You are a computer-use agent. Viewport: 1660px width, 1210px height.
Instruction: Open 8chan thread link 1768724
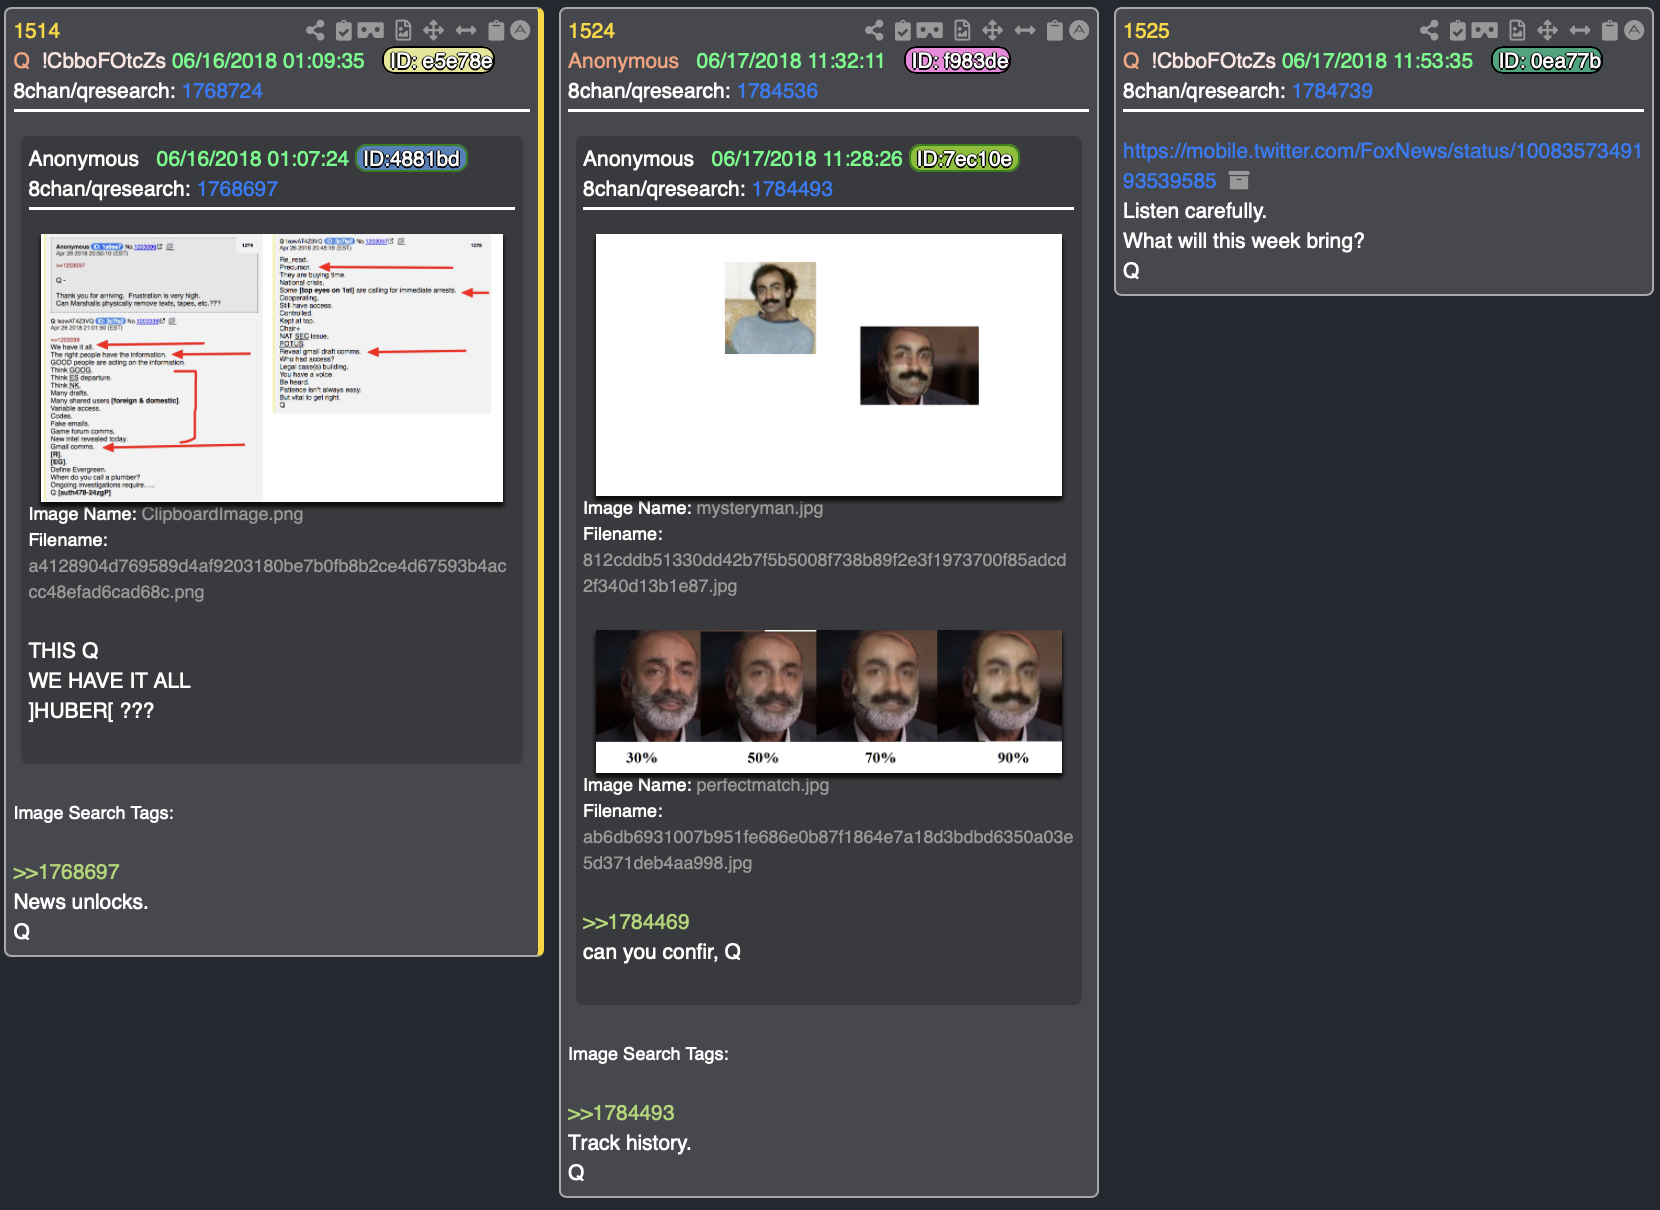pos(222,91)
